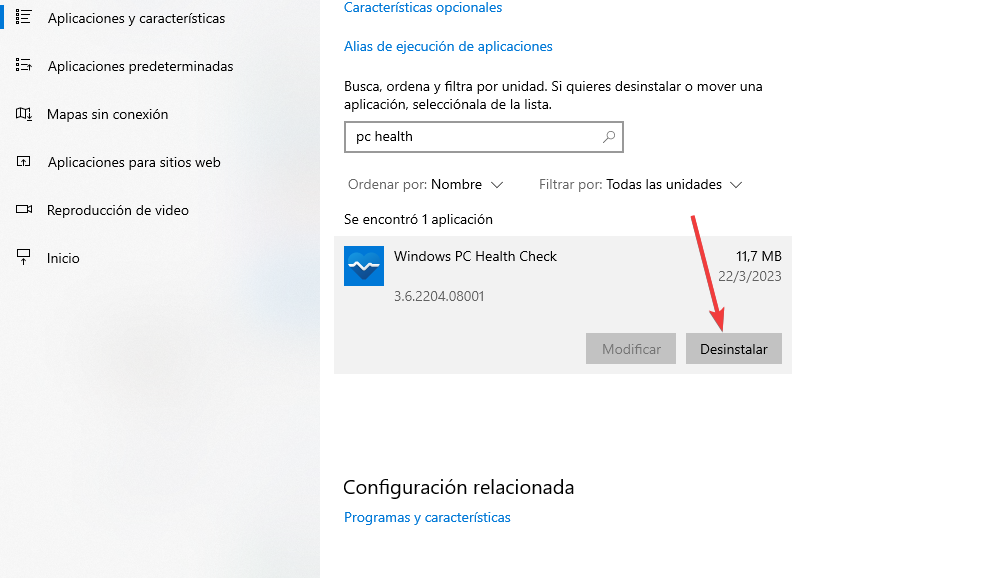This screenshot has height=578, width=996.
Task: Expand Filtrar por Todas las unidades dropdown
Action: pyautogui.click(x=640, y=184)
